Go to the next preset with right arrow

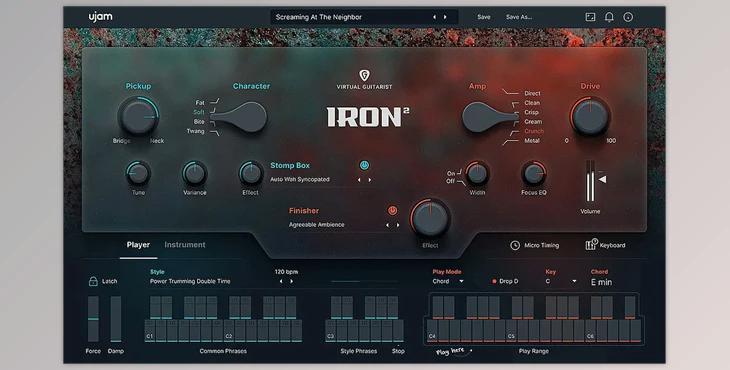[445, 17]
